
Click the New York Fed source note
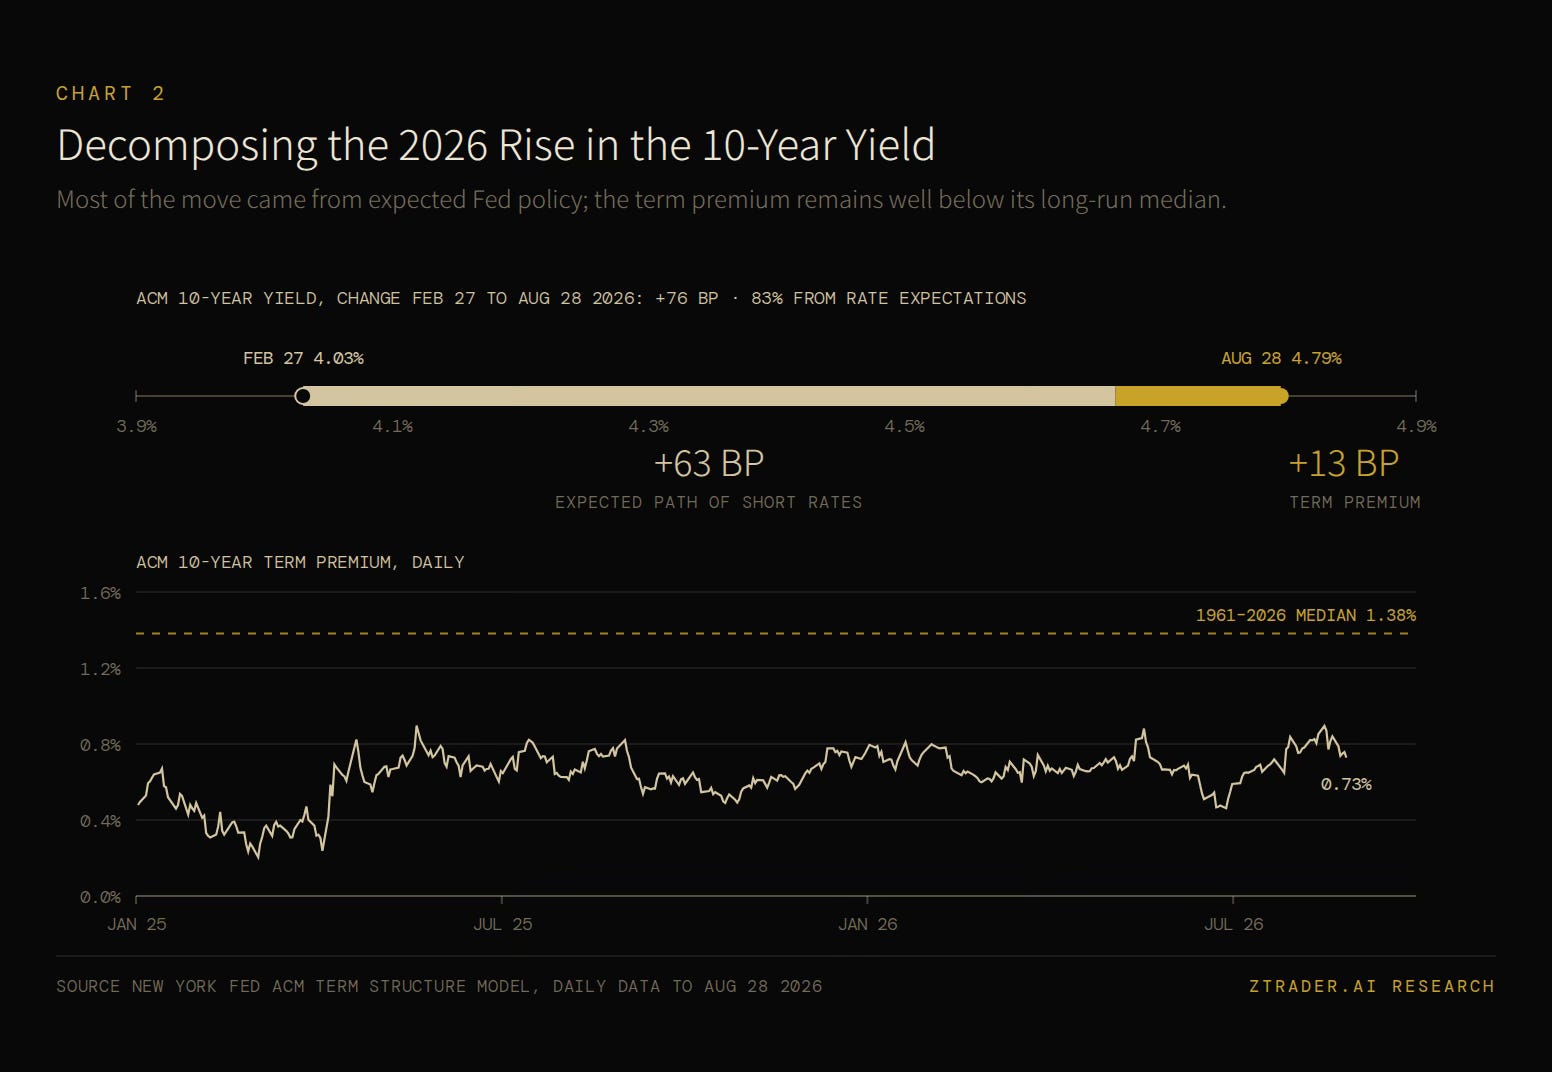click(439, 986)
